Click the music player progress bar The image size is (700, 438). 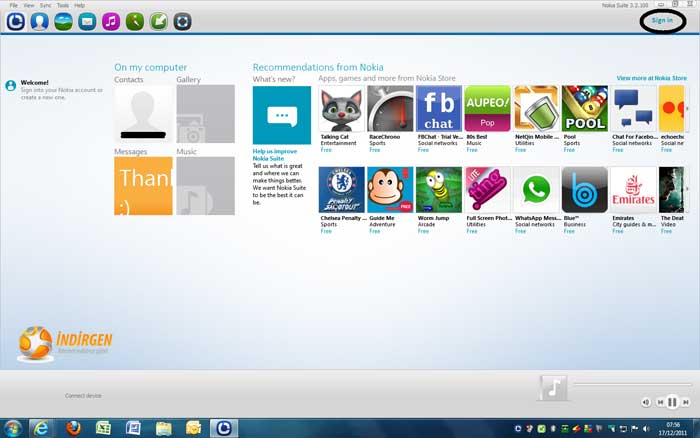633,384
